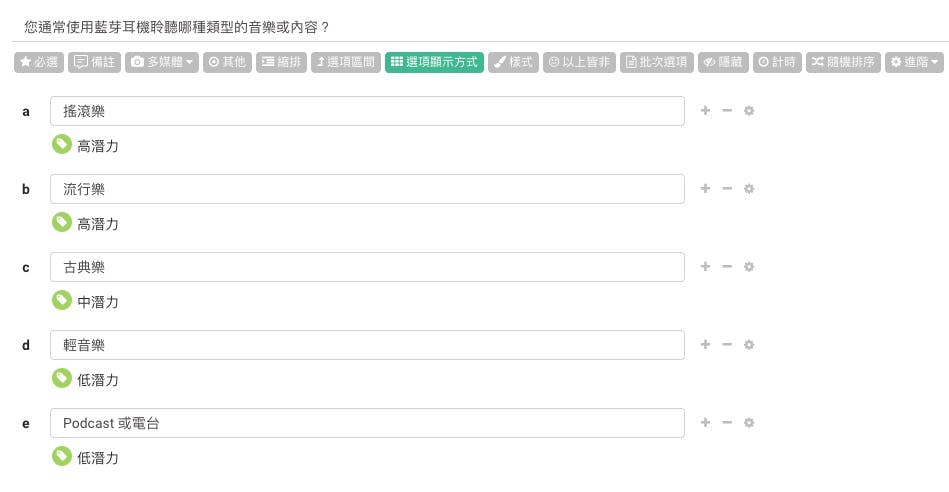Select the 選項顯示方式 toolbar button
This screenshot has height=492, width=949.
pyautogui.click(x=434, y=62)
